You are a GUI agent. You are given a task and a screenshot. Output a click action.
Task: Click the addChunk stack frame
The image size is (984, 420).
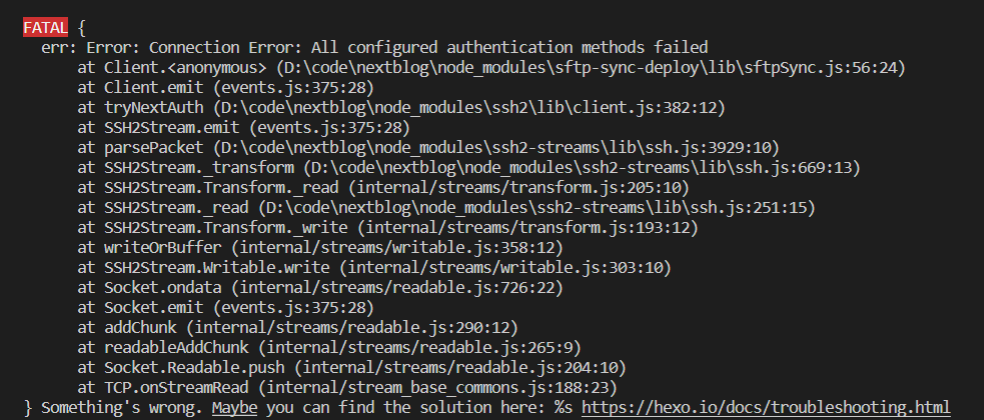pos(298,328)
